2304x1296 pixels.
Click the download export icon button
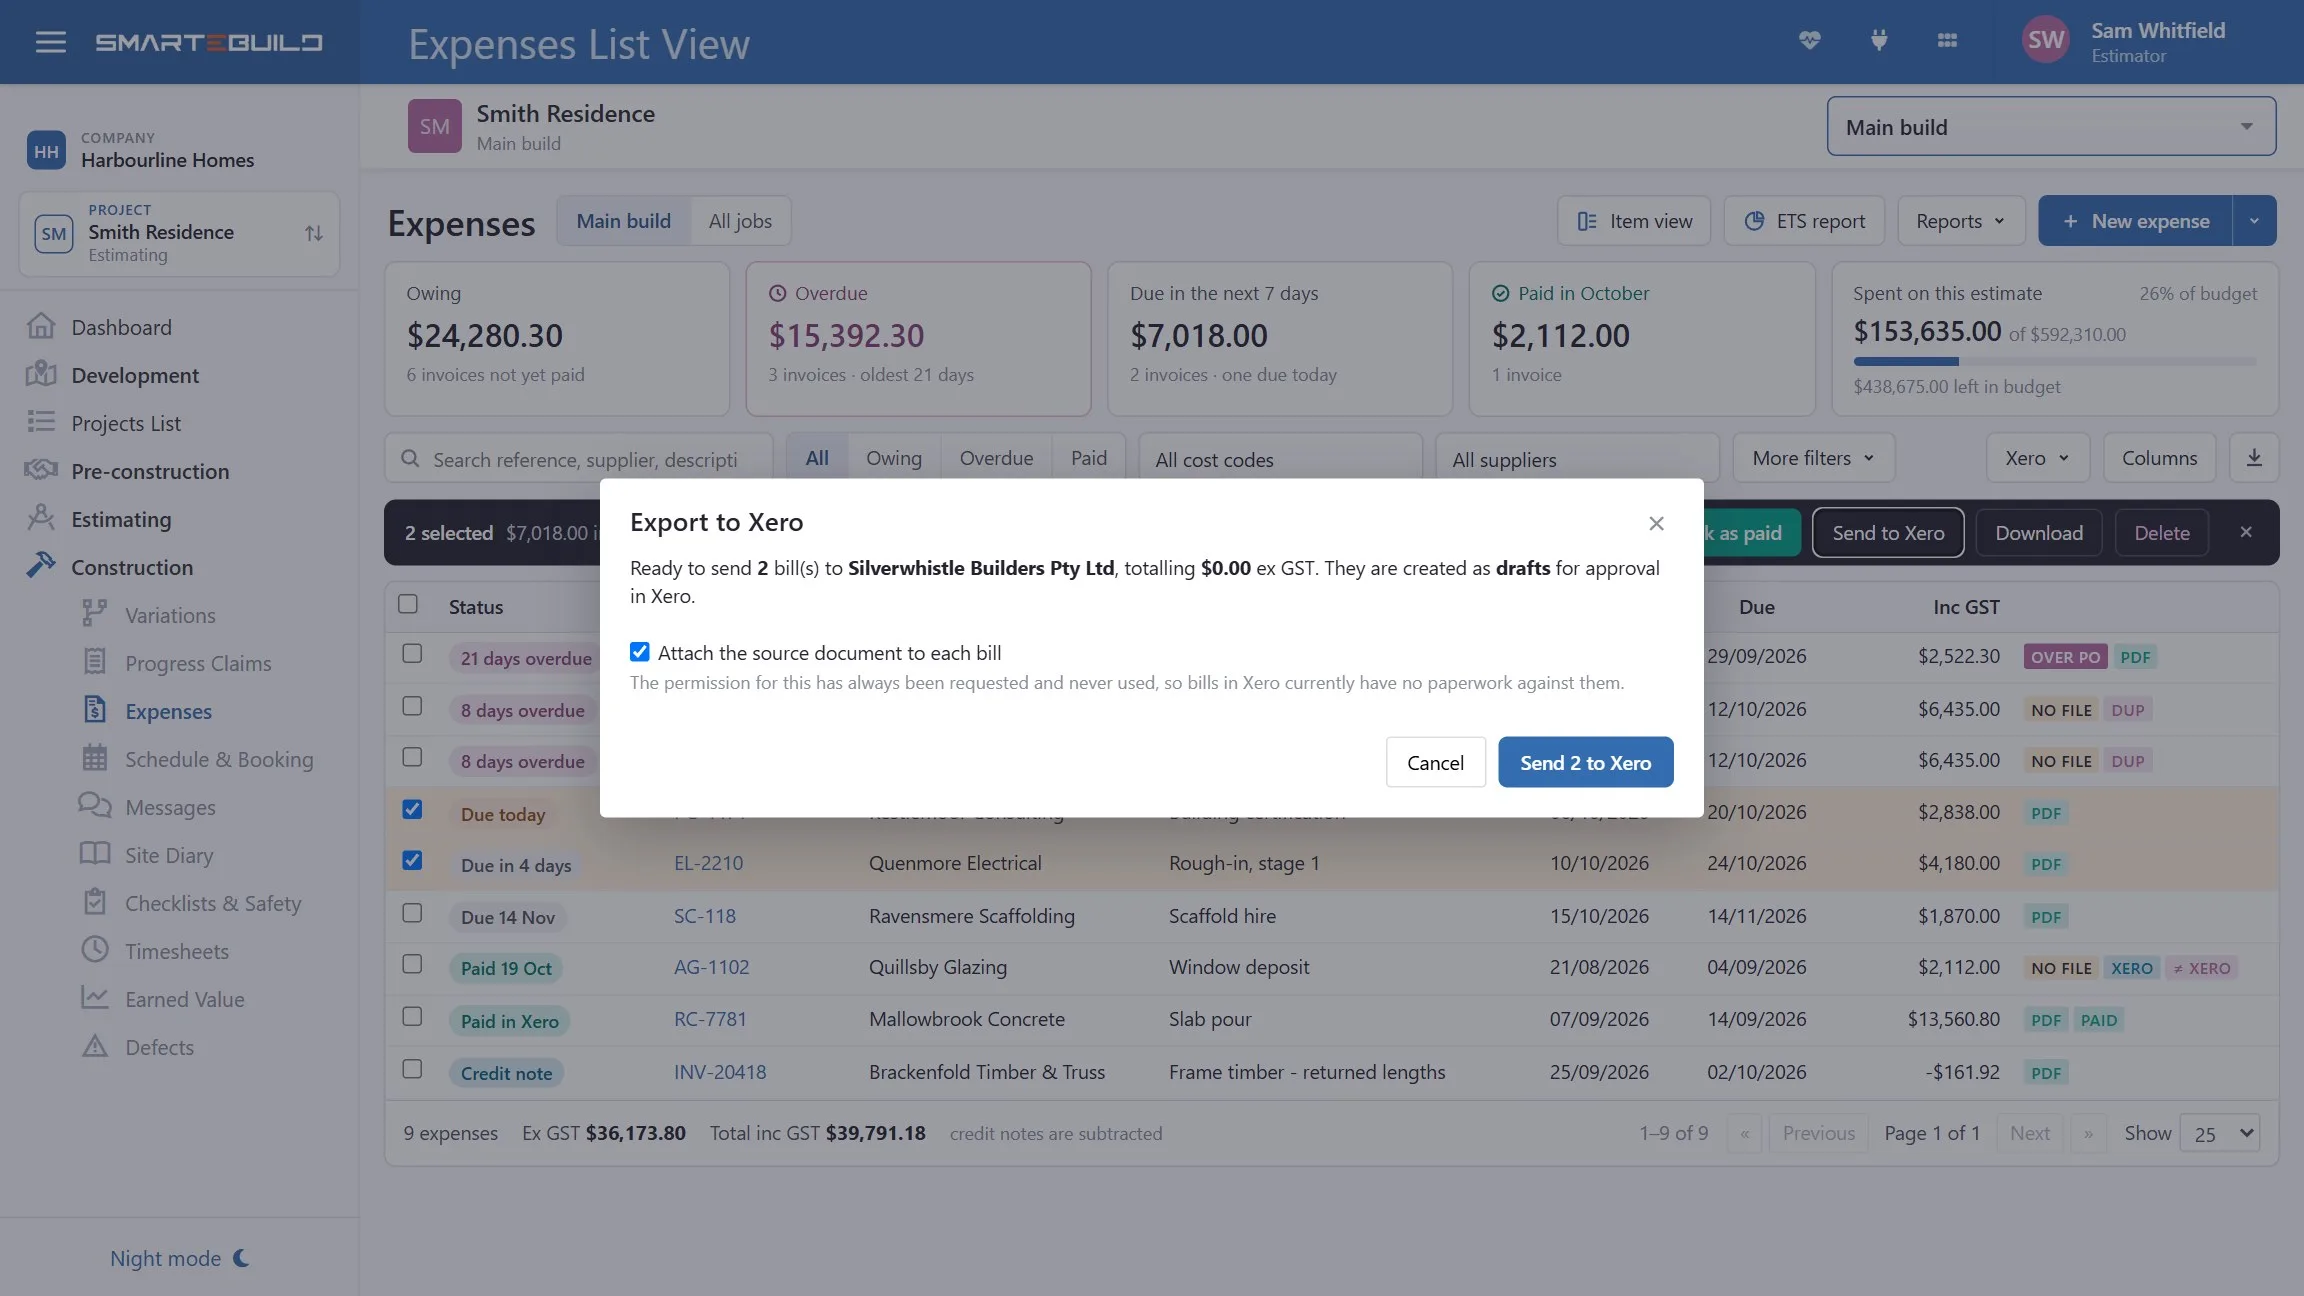pyautogui.click(x=2254, y=458)
